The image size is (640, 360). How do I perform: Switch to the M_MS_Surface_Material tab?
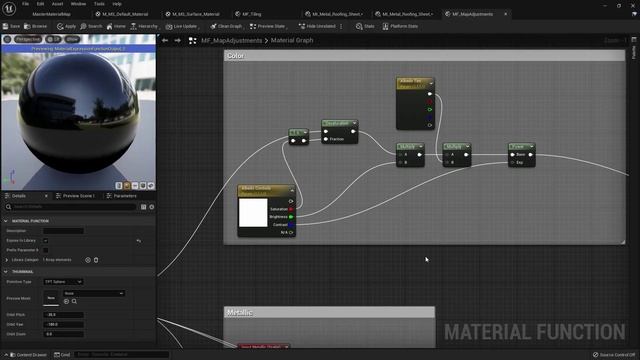tap(193, 14)
